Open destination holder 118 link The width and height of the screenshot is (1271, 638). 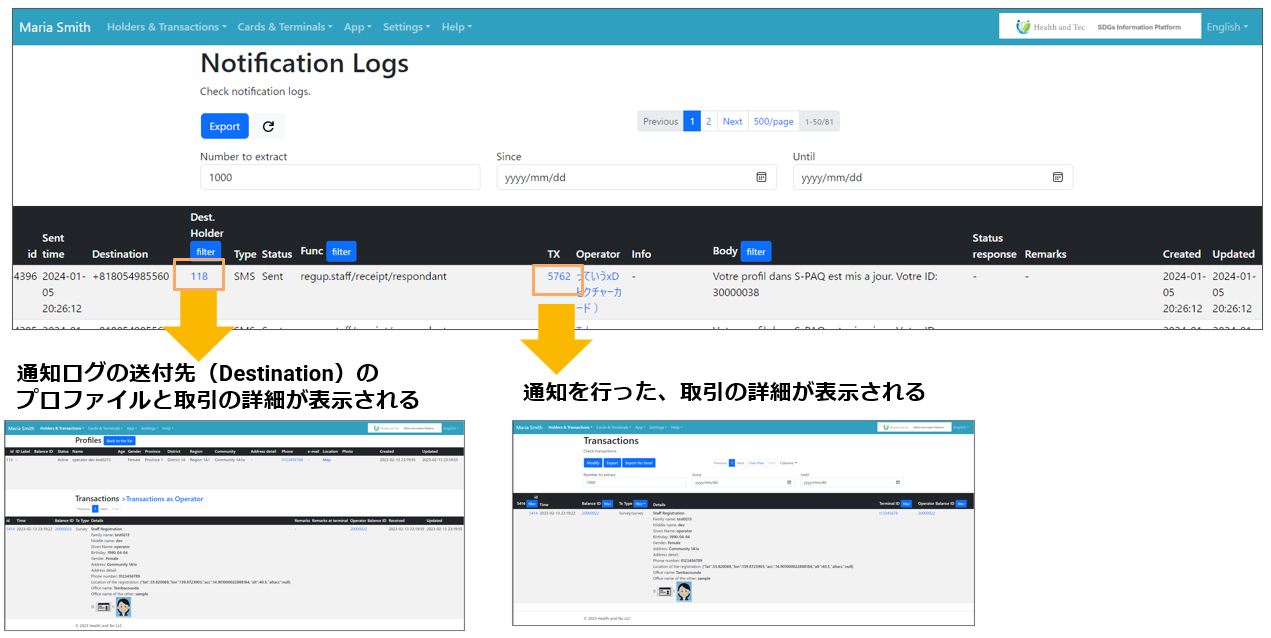pos(199,276)
